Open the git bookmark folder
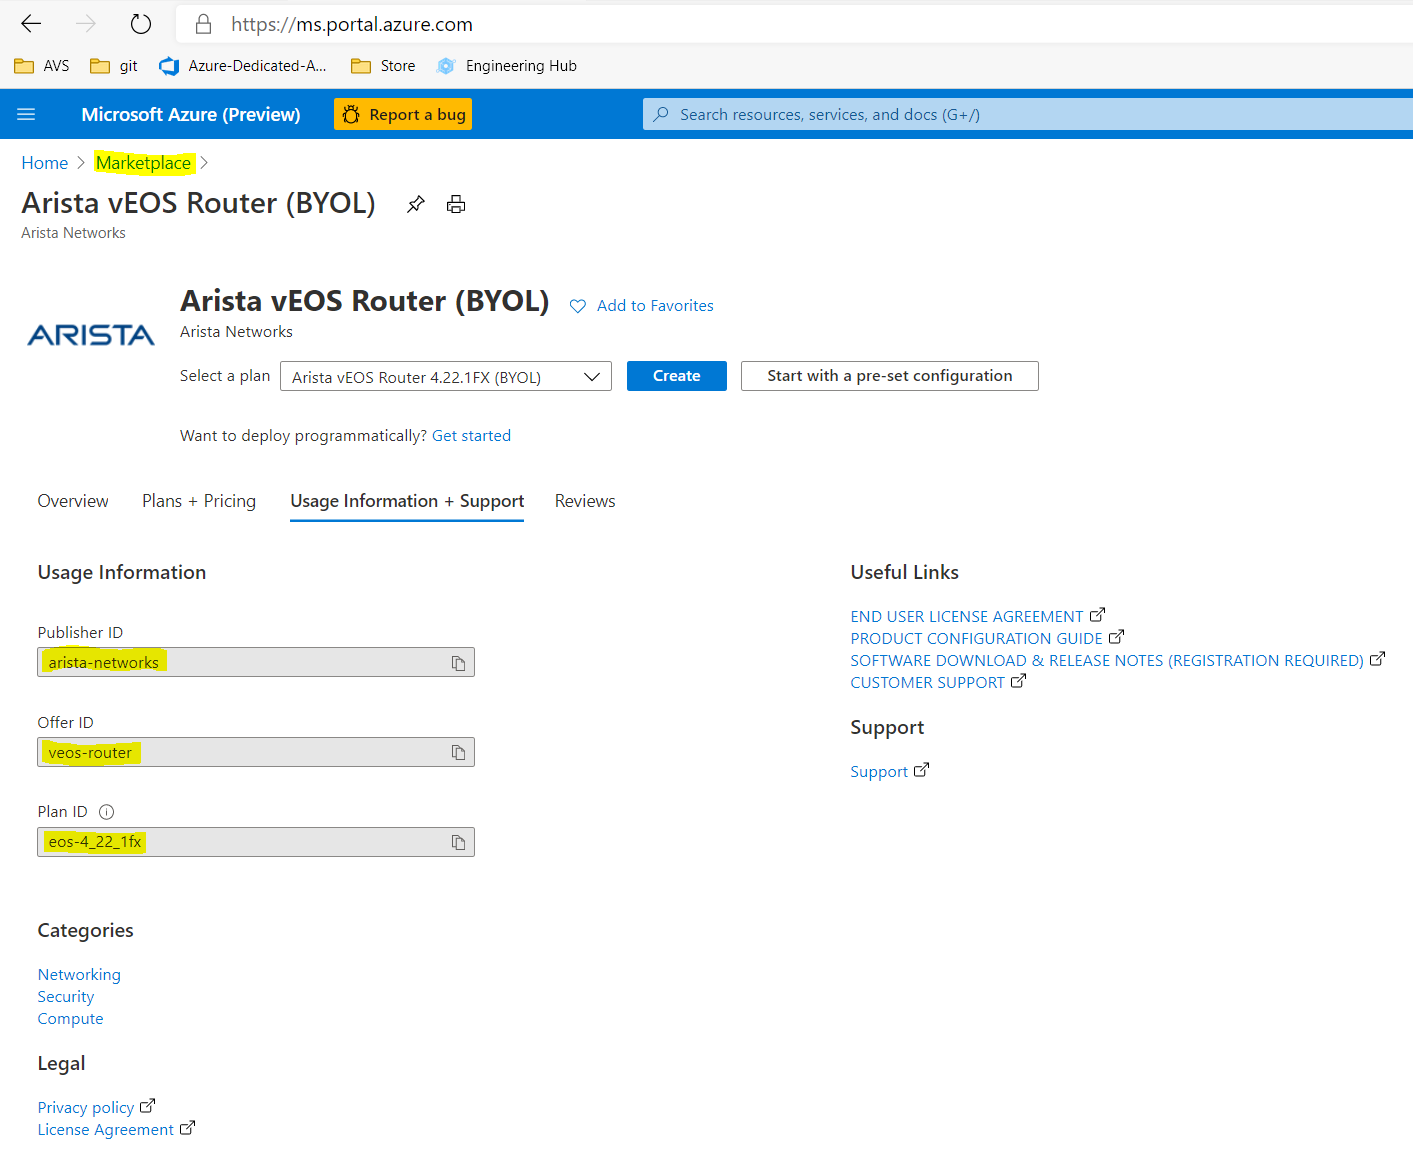This screenshot has height=1168, width=1413. (114, 66)
